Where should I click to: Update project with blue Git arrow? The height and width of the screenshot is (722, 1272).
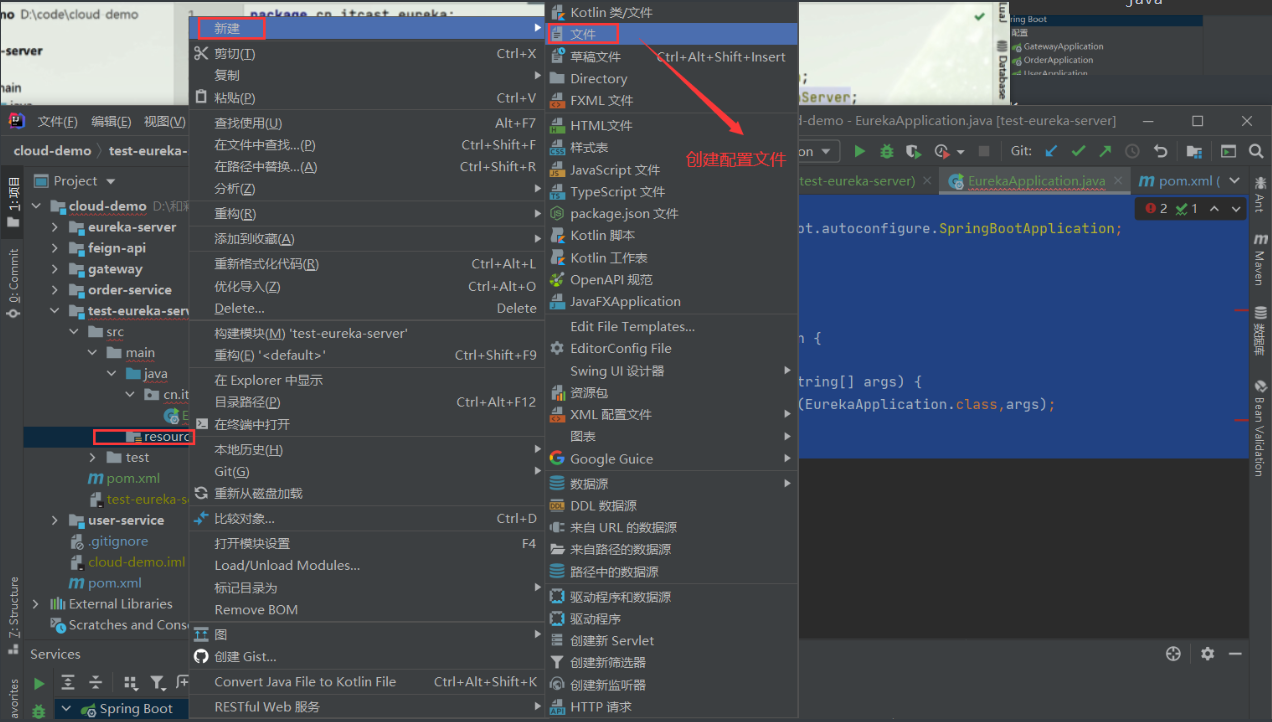pos(1050,151)
